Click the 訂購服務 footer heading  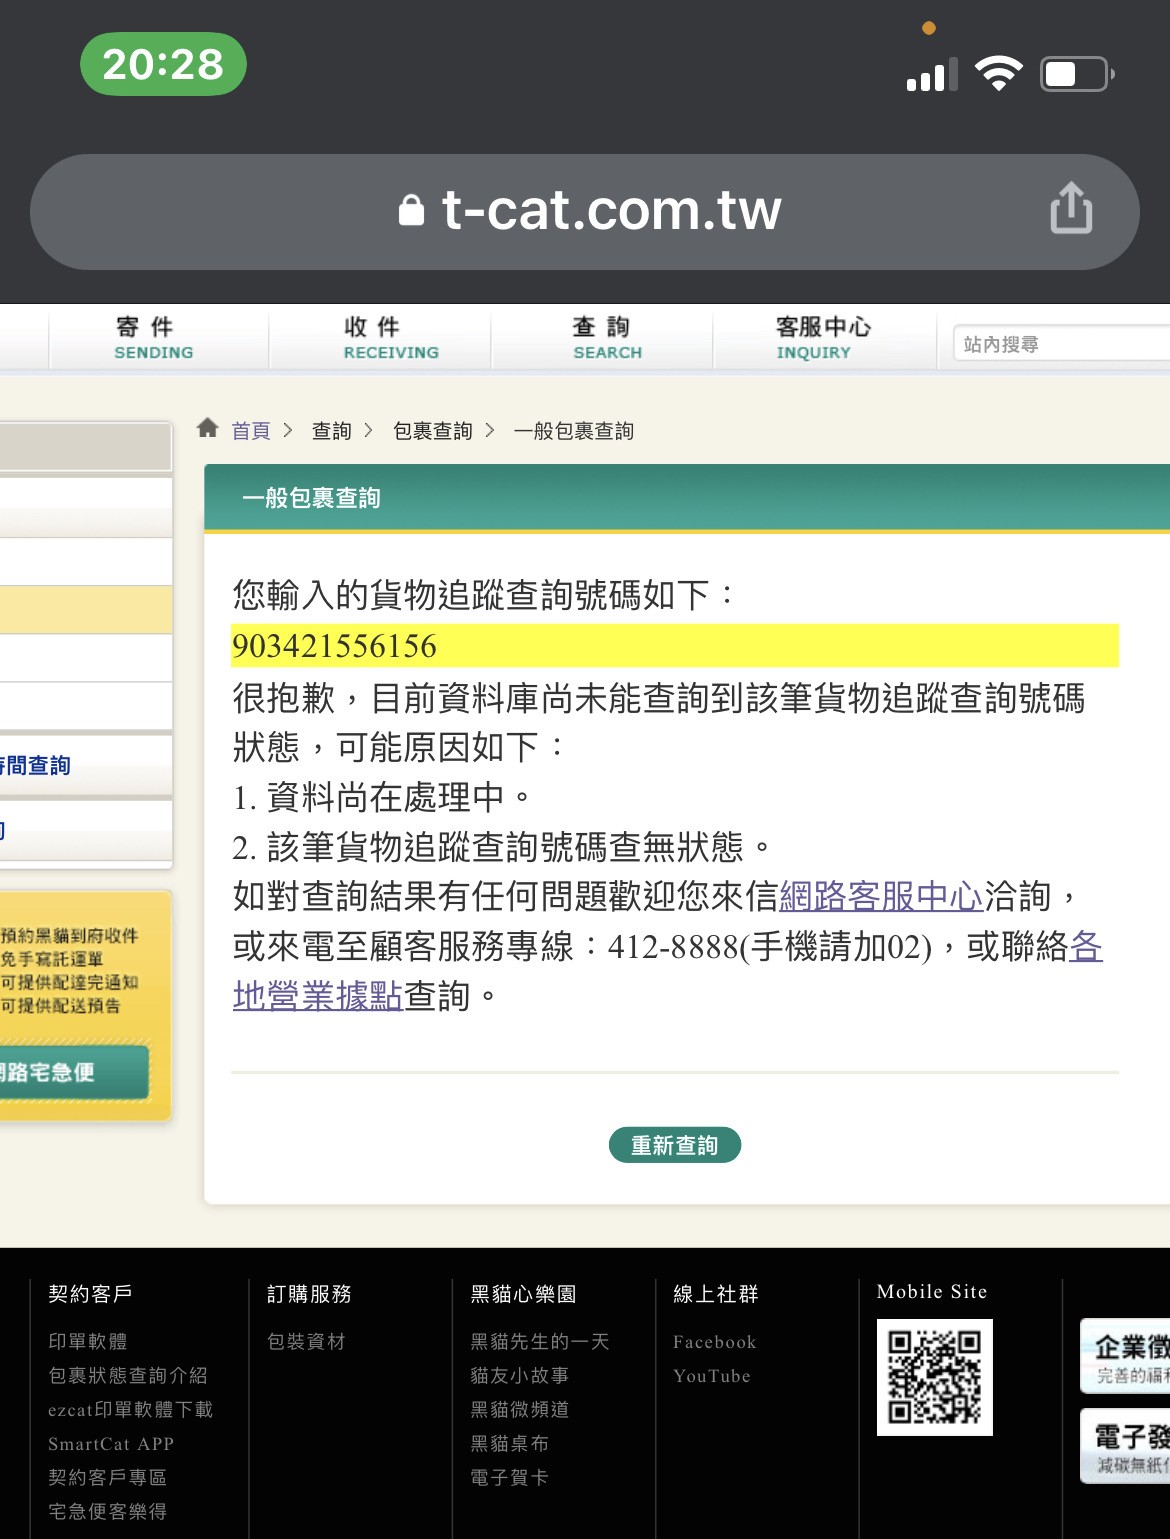tap(309, 1294)
